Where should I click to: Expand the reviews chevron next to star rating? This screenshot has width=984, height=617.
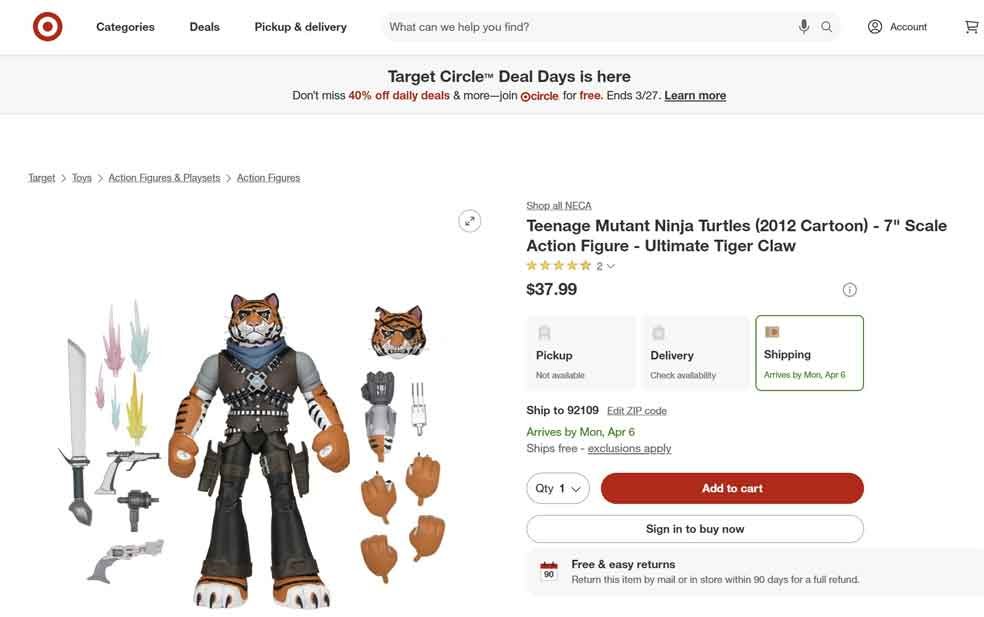coord(610,265)
